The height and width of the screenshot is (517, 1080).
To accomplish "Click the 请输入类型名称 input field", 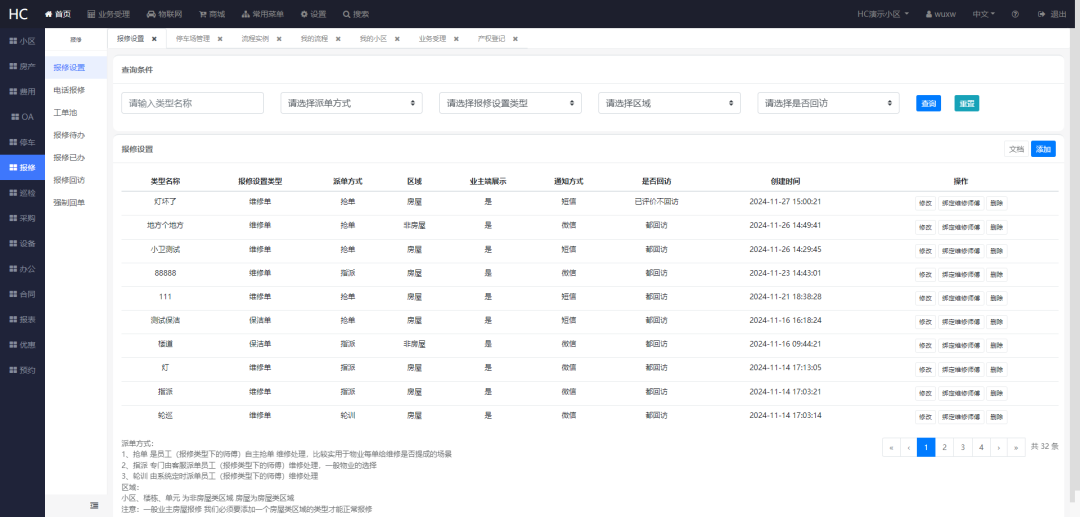I will (192, 103).
